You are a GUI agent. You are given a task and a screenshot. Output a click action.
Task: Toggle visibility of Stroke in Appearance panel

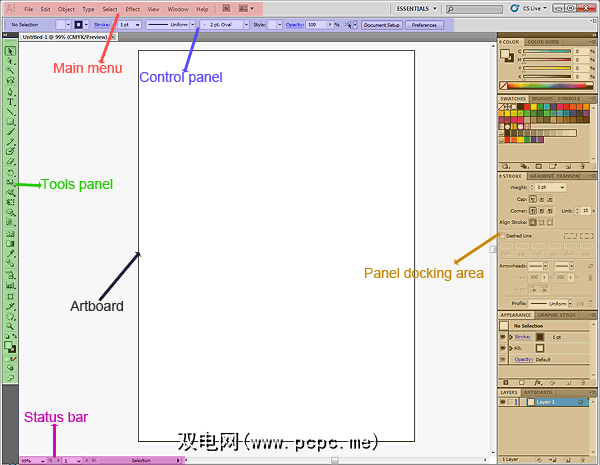(503, 337)
